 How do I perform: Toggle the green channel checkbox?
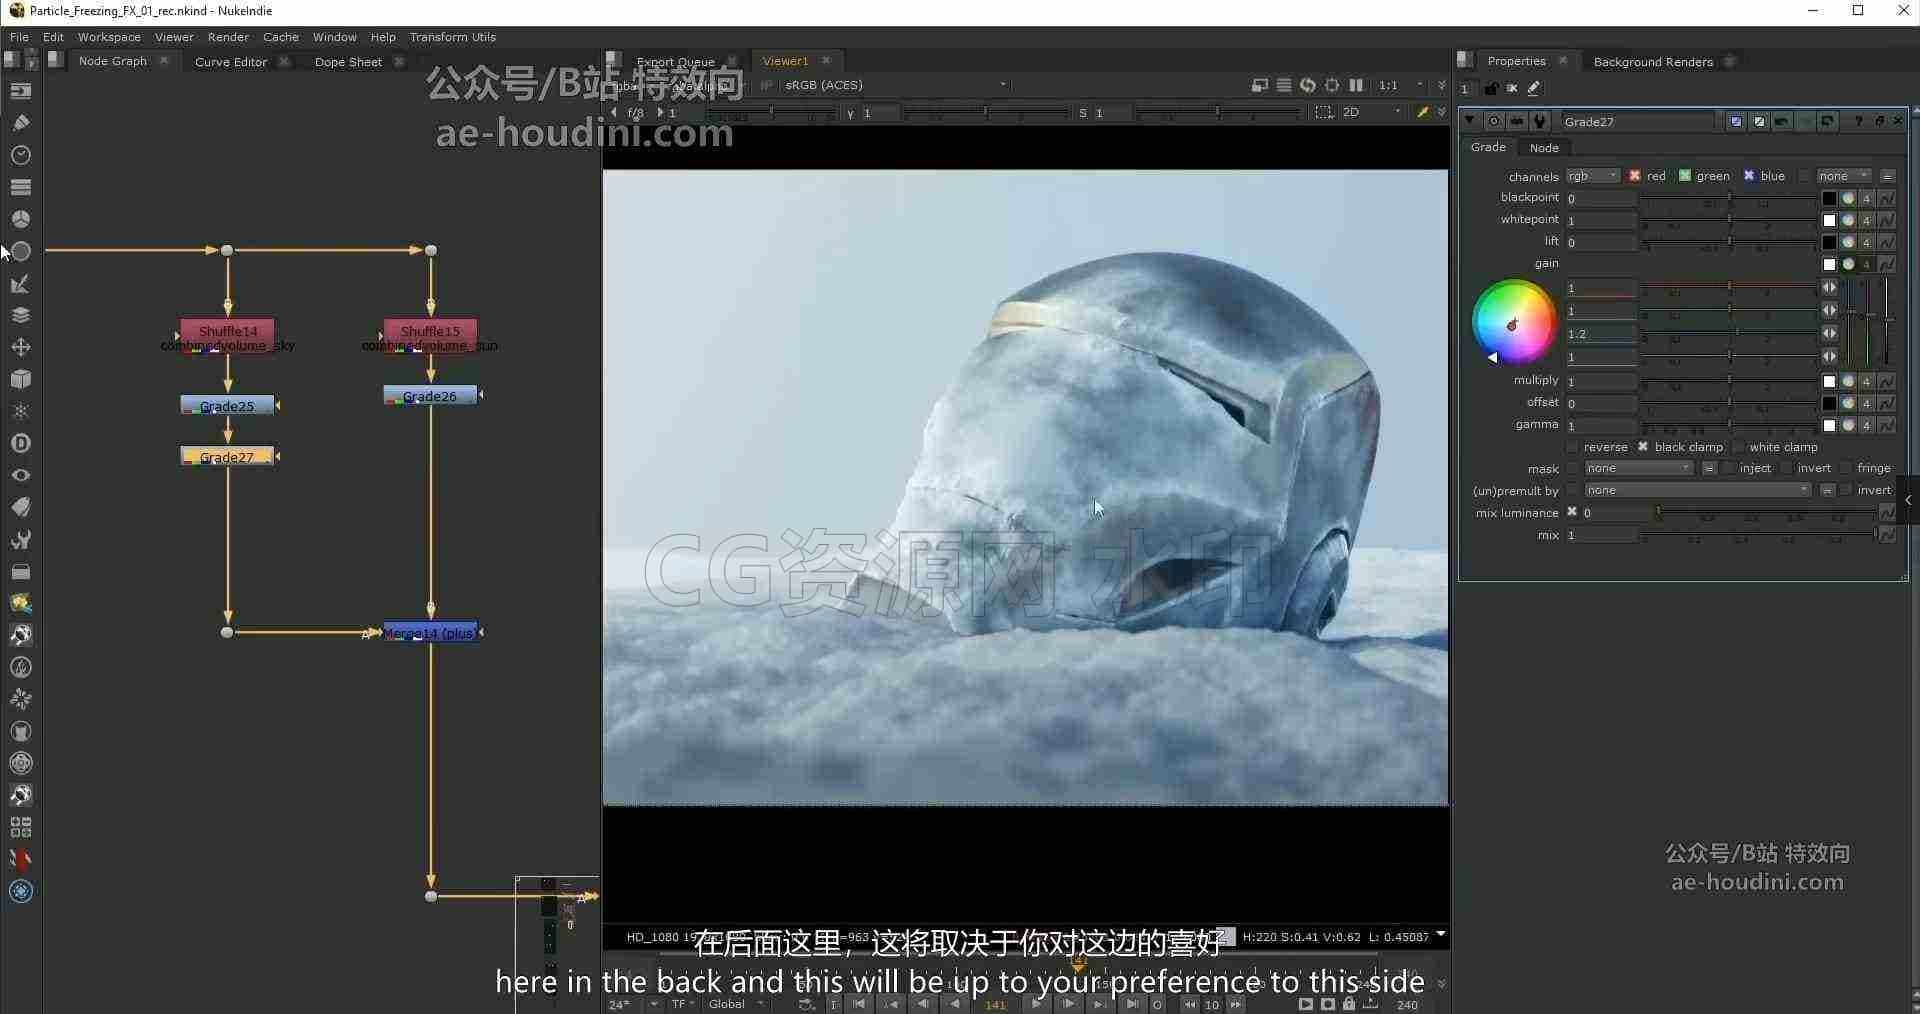[x=1685, y=175]
